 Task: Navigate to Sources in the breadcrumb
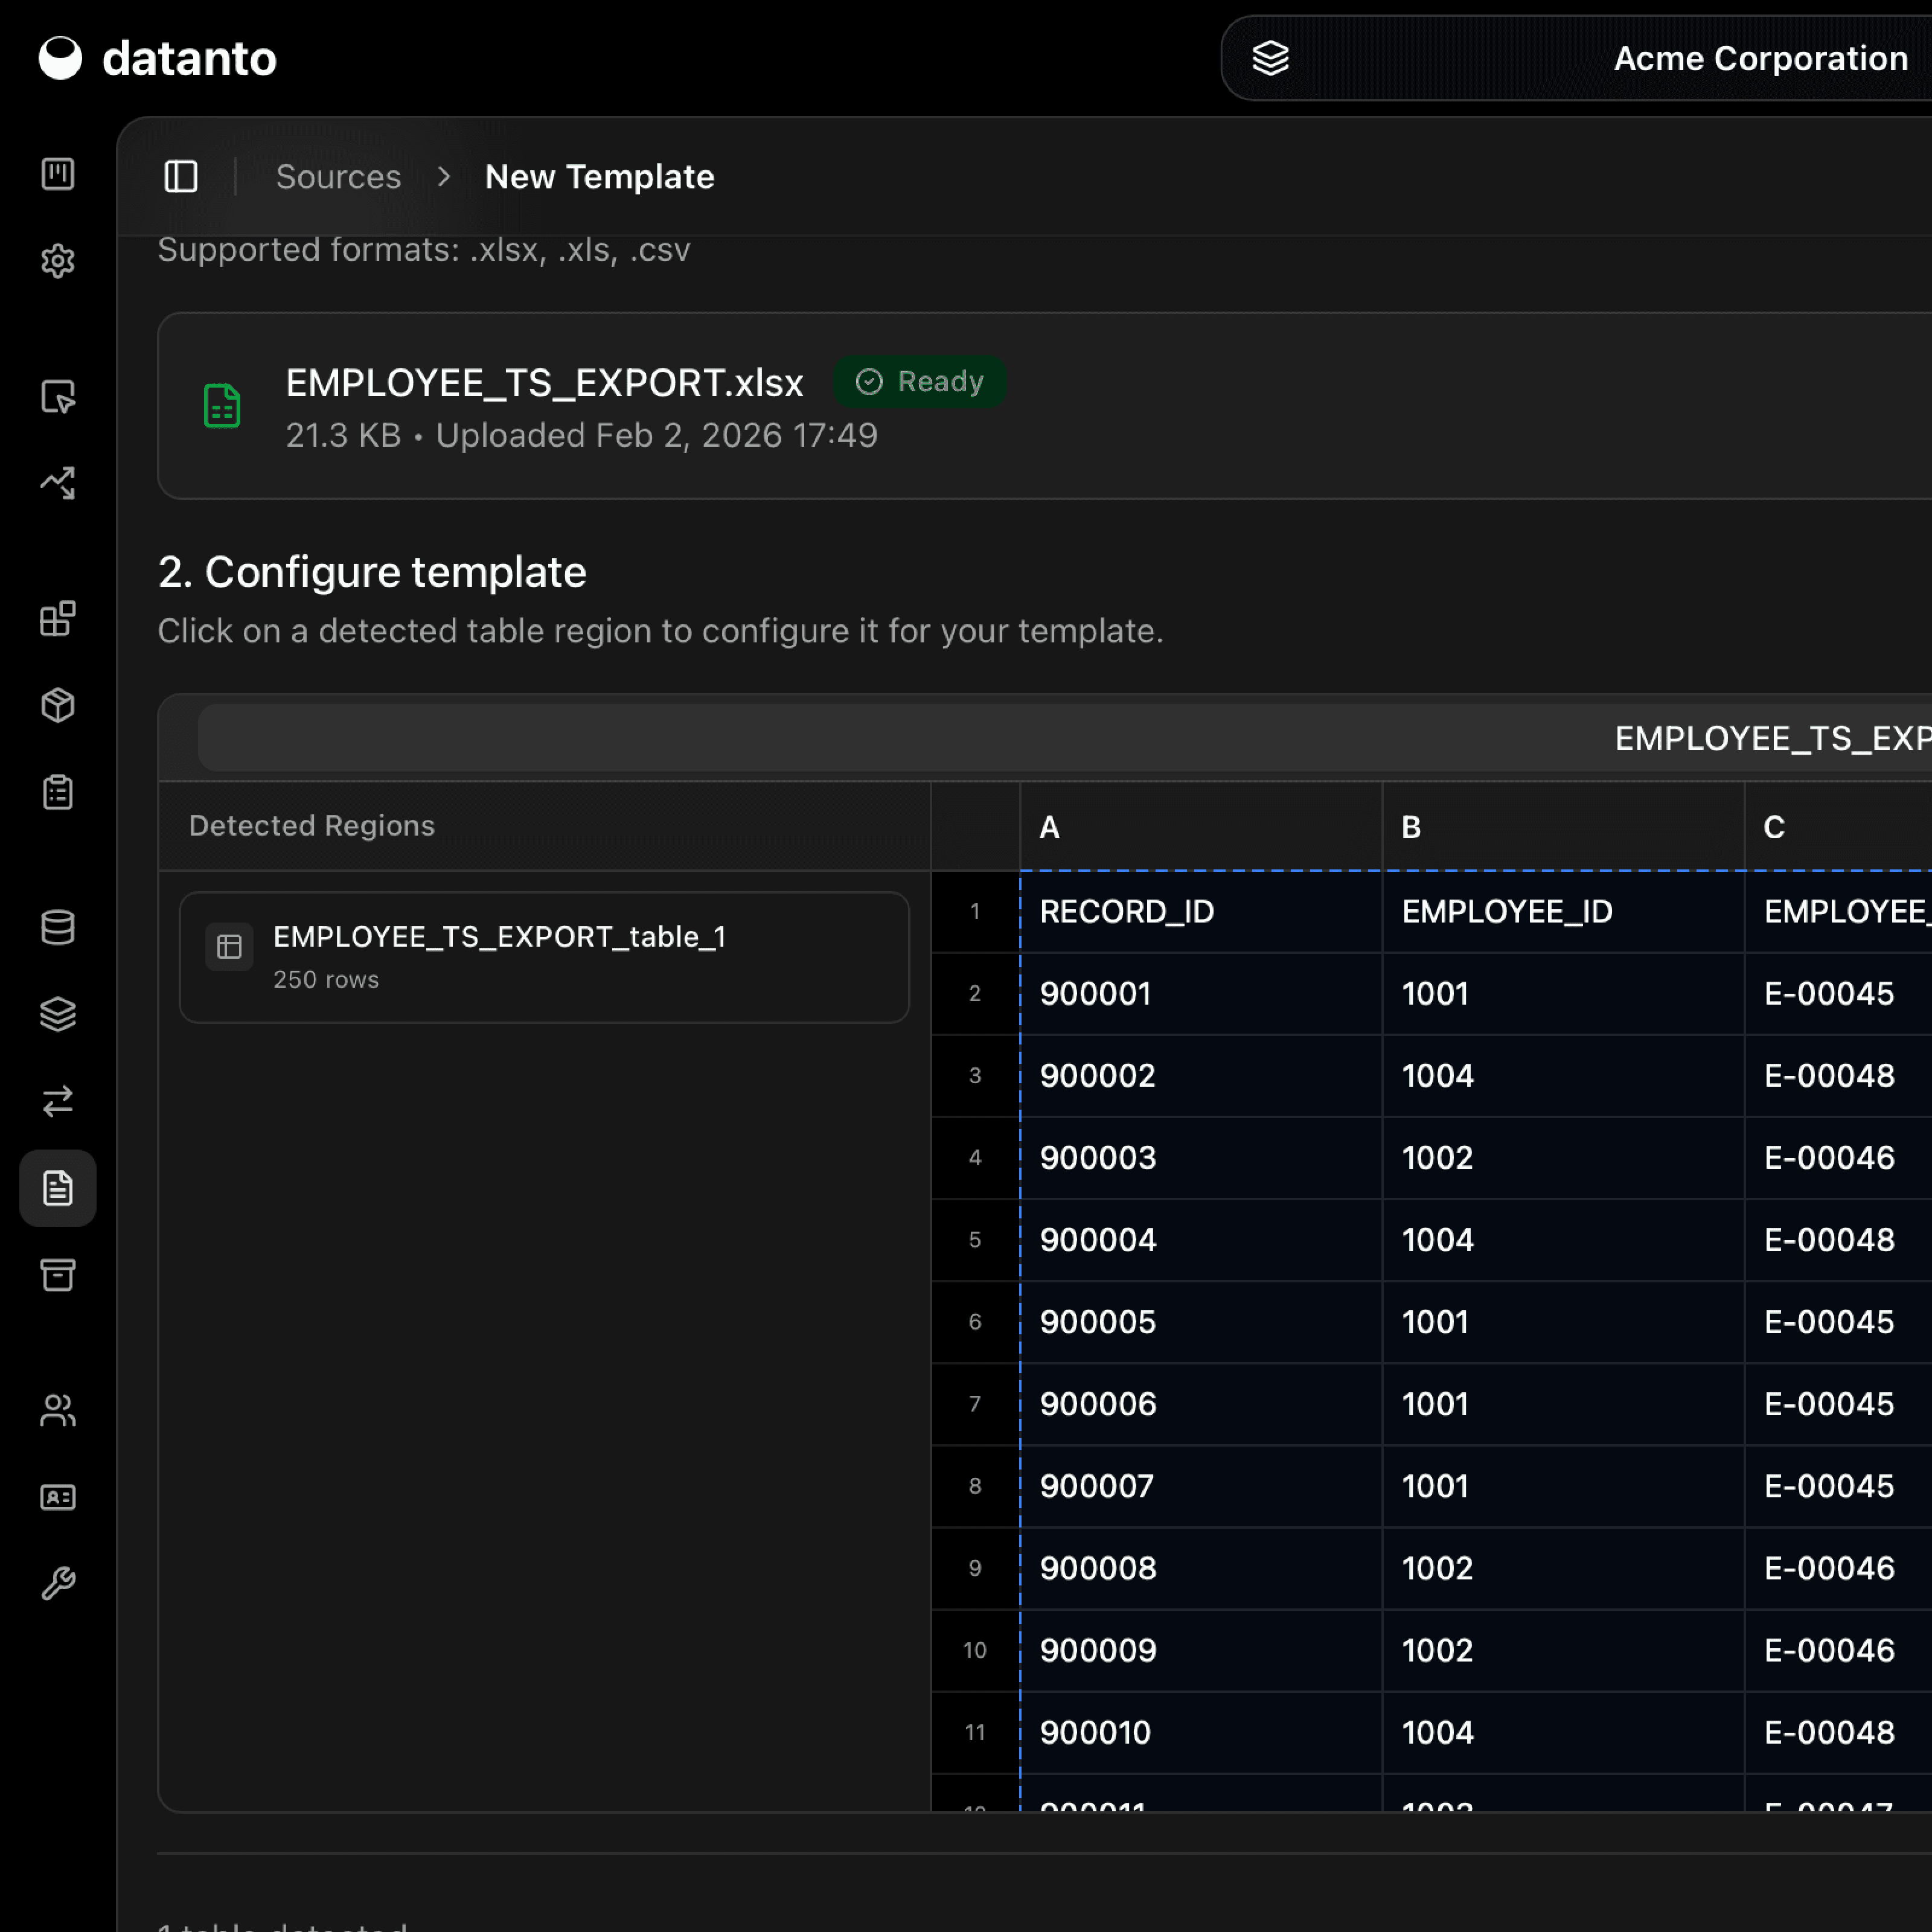tap(338, 176)
